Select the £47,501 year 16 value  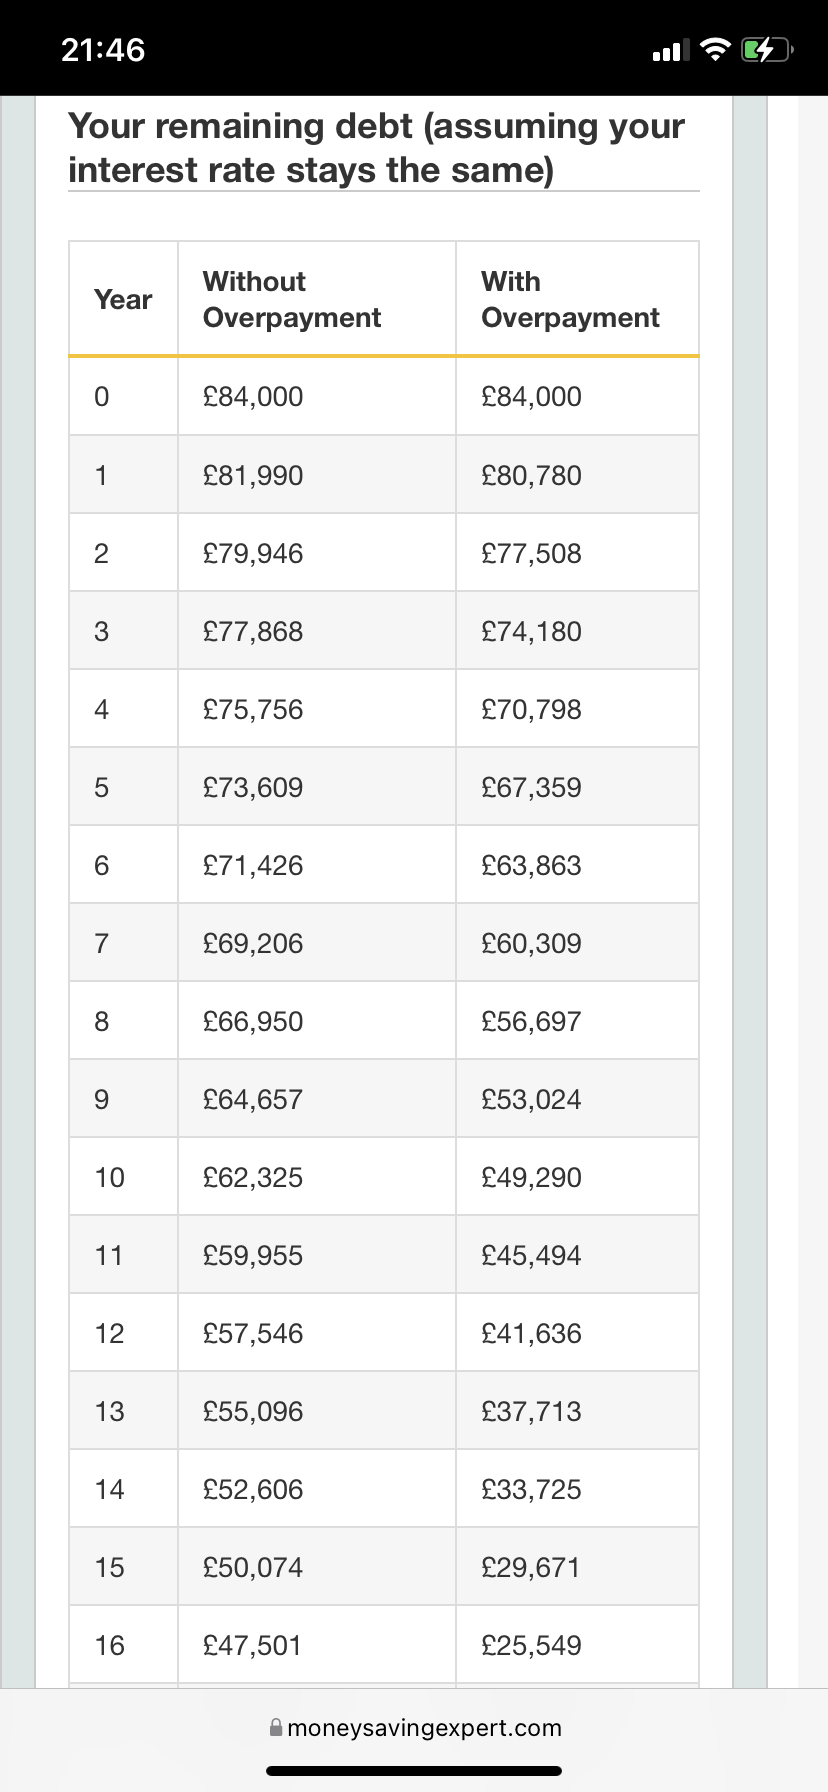pyautogui.click(x=253, y=1645)
